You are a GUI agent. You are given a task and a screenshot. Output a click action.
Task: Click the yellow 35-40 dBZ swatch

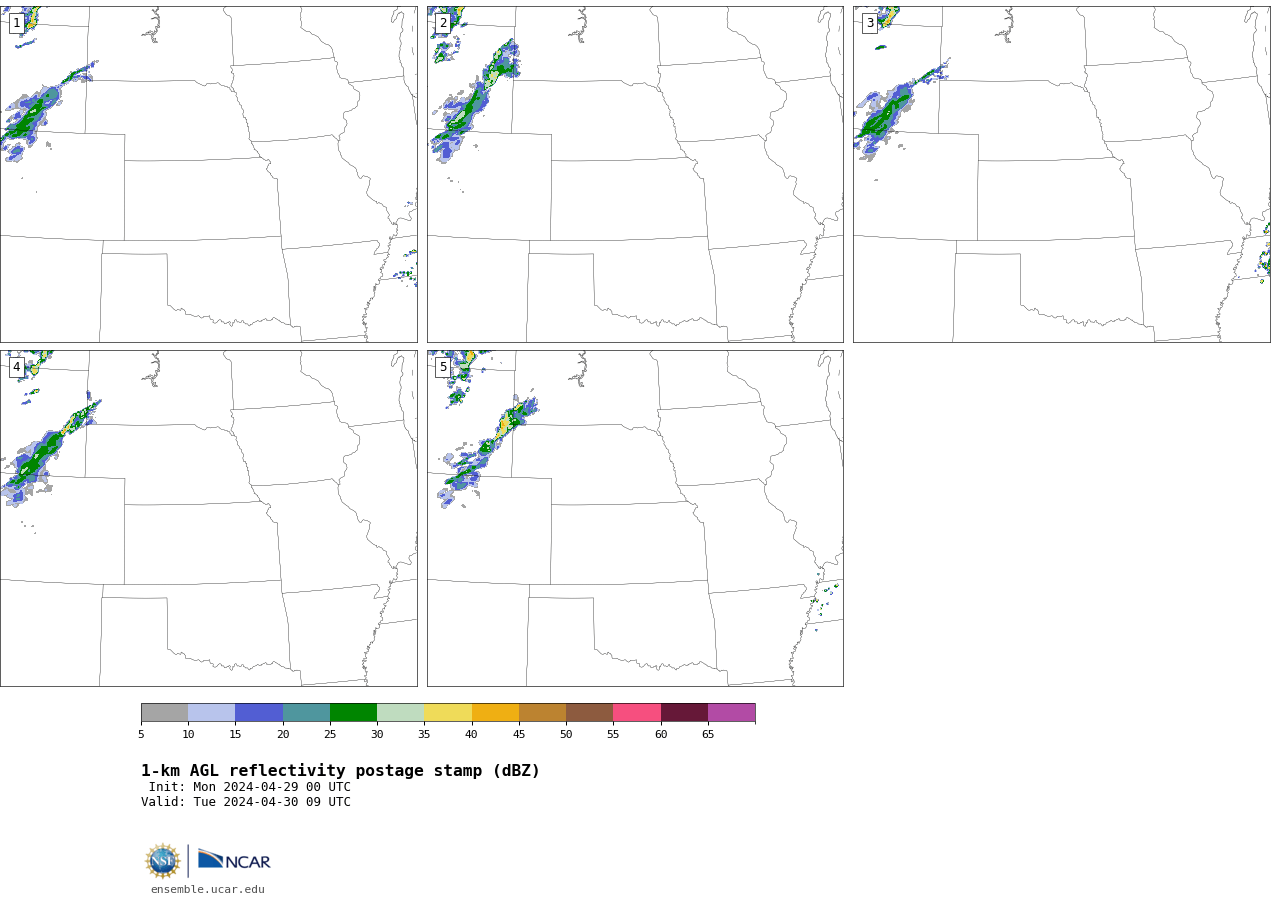[448, 713]
